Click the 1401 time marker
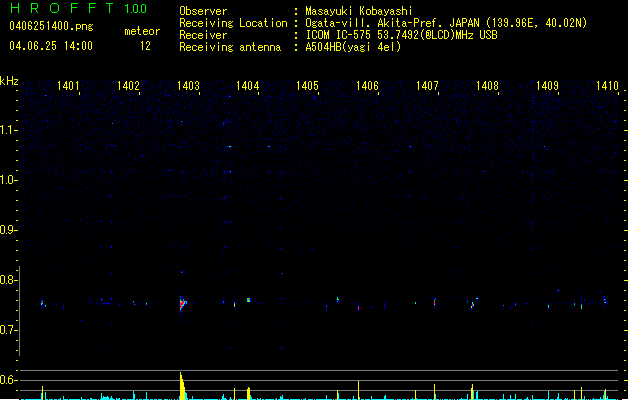629x400 pixels. click(x=68, y=86)
